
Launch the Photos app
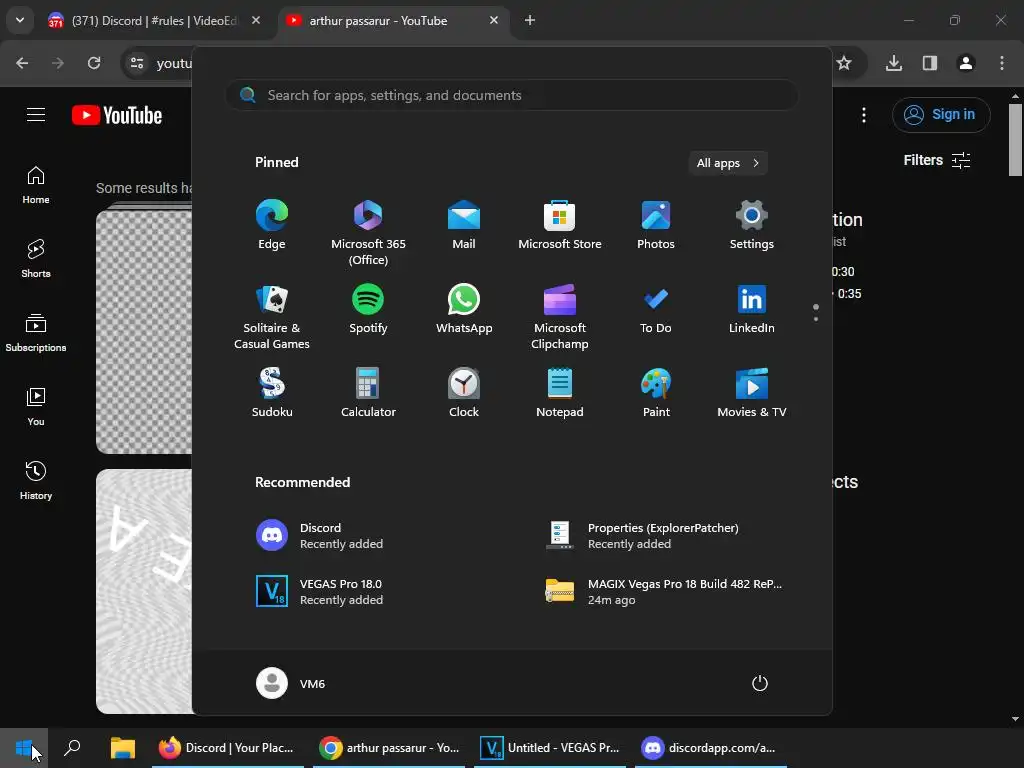(x=656, y=225)
